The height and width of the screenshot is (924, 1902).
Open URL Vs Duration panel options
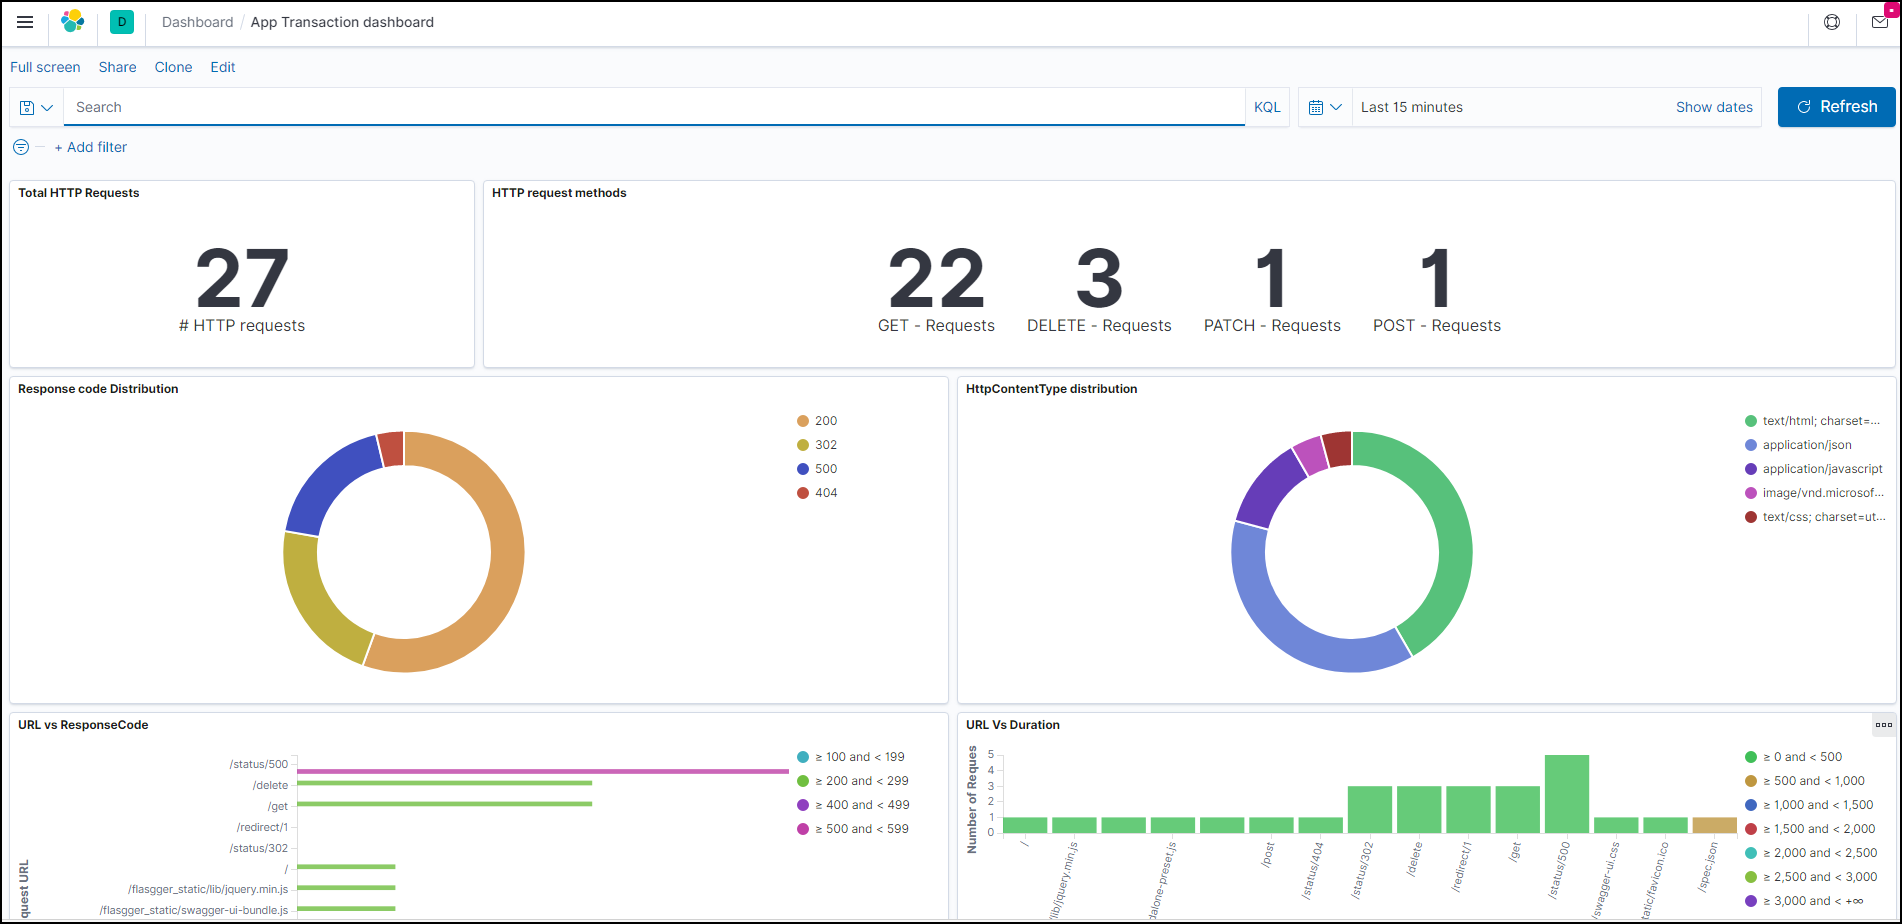[x=1884, y=725]
